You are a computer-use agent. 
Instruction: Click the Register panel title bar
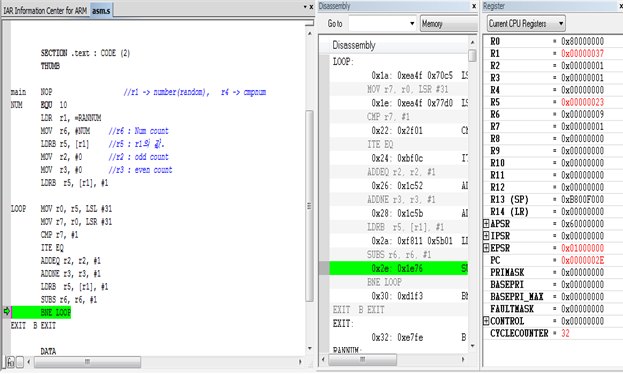[x=552, y=6]
